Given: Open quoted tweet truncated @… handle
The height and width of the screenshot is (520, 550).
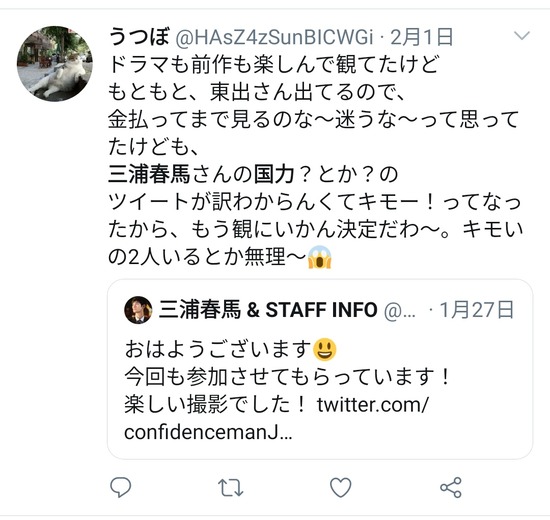Looking at the screenshot, I should pyautogui.click(x=400, y=311).
